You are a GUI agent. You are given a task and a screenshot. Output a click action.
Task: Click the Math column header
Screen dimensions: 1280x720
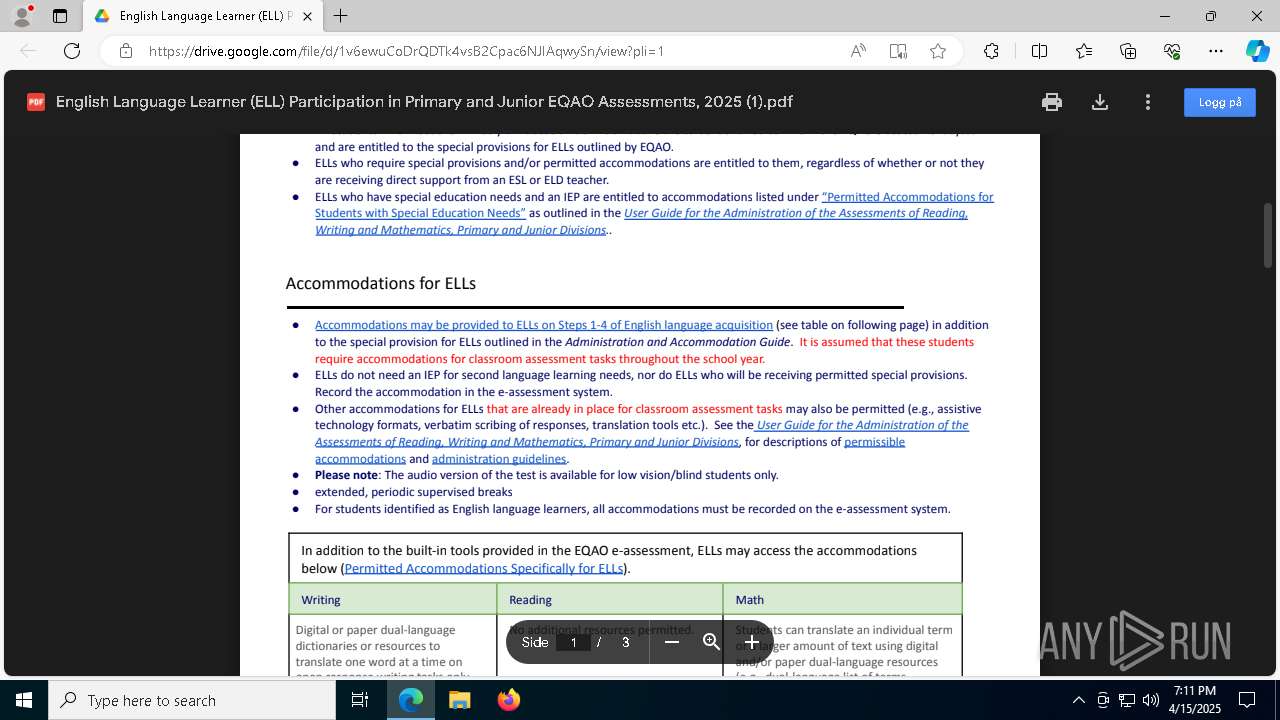[749, 600]
